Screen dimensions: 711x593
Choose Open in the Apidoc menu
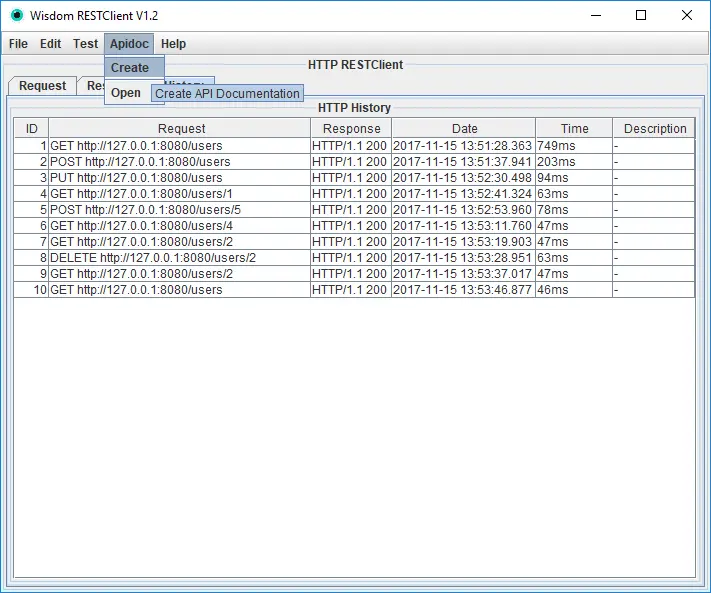tap(128, 93)
